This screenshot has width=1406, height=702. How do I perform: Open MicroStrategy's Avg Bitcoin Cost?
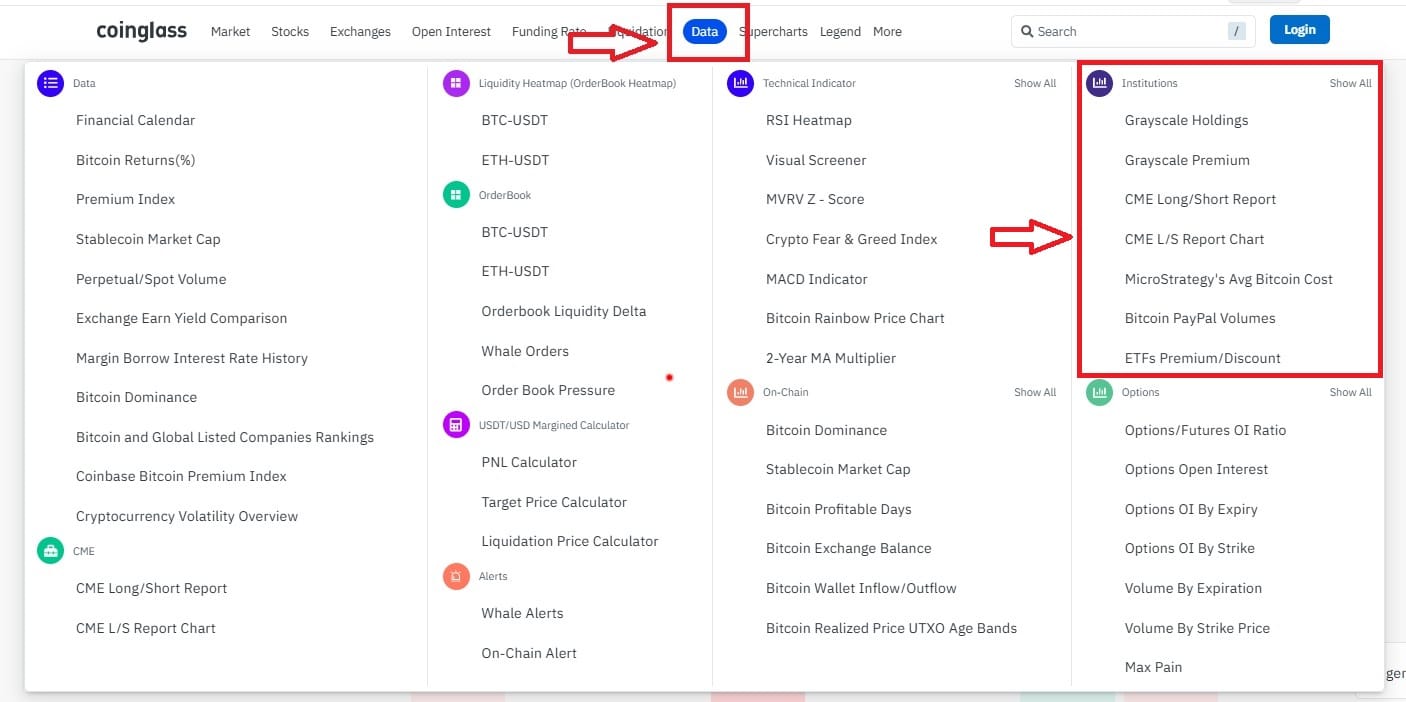point(1229,279)
